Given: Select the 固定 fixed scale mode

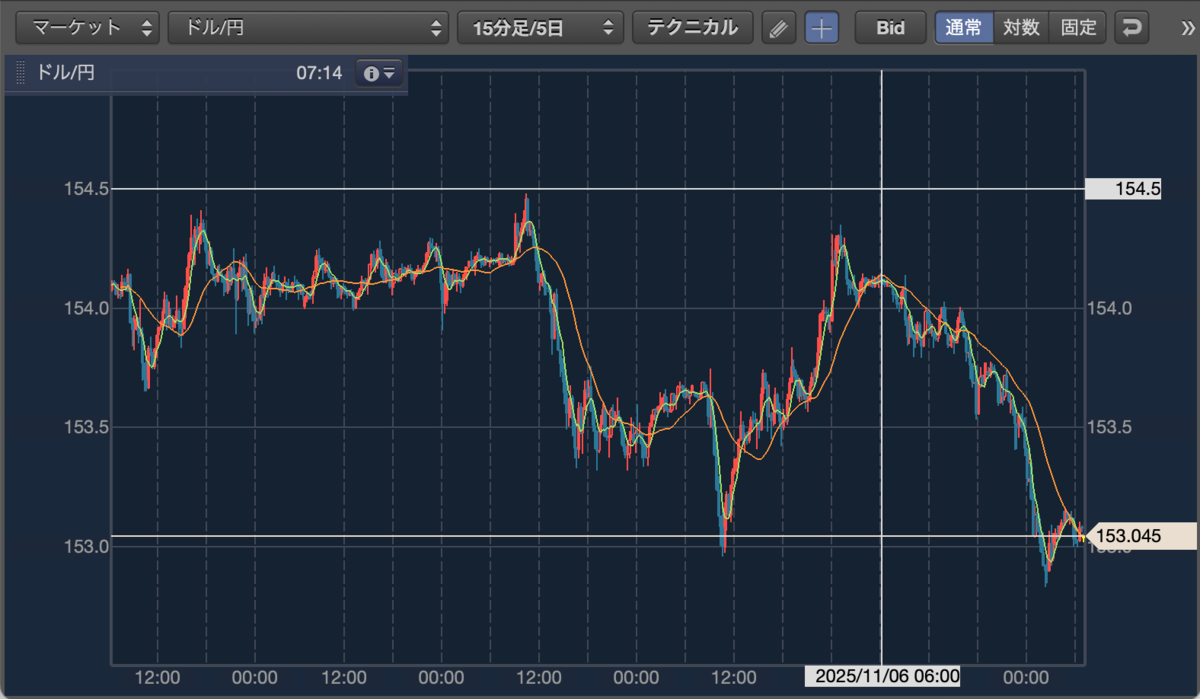Looking at the screenshot, I should (1078, 28).
